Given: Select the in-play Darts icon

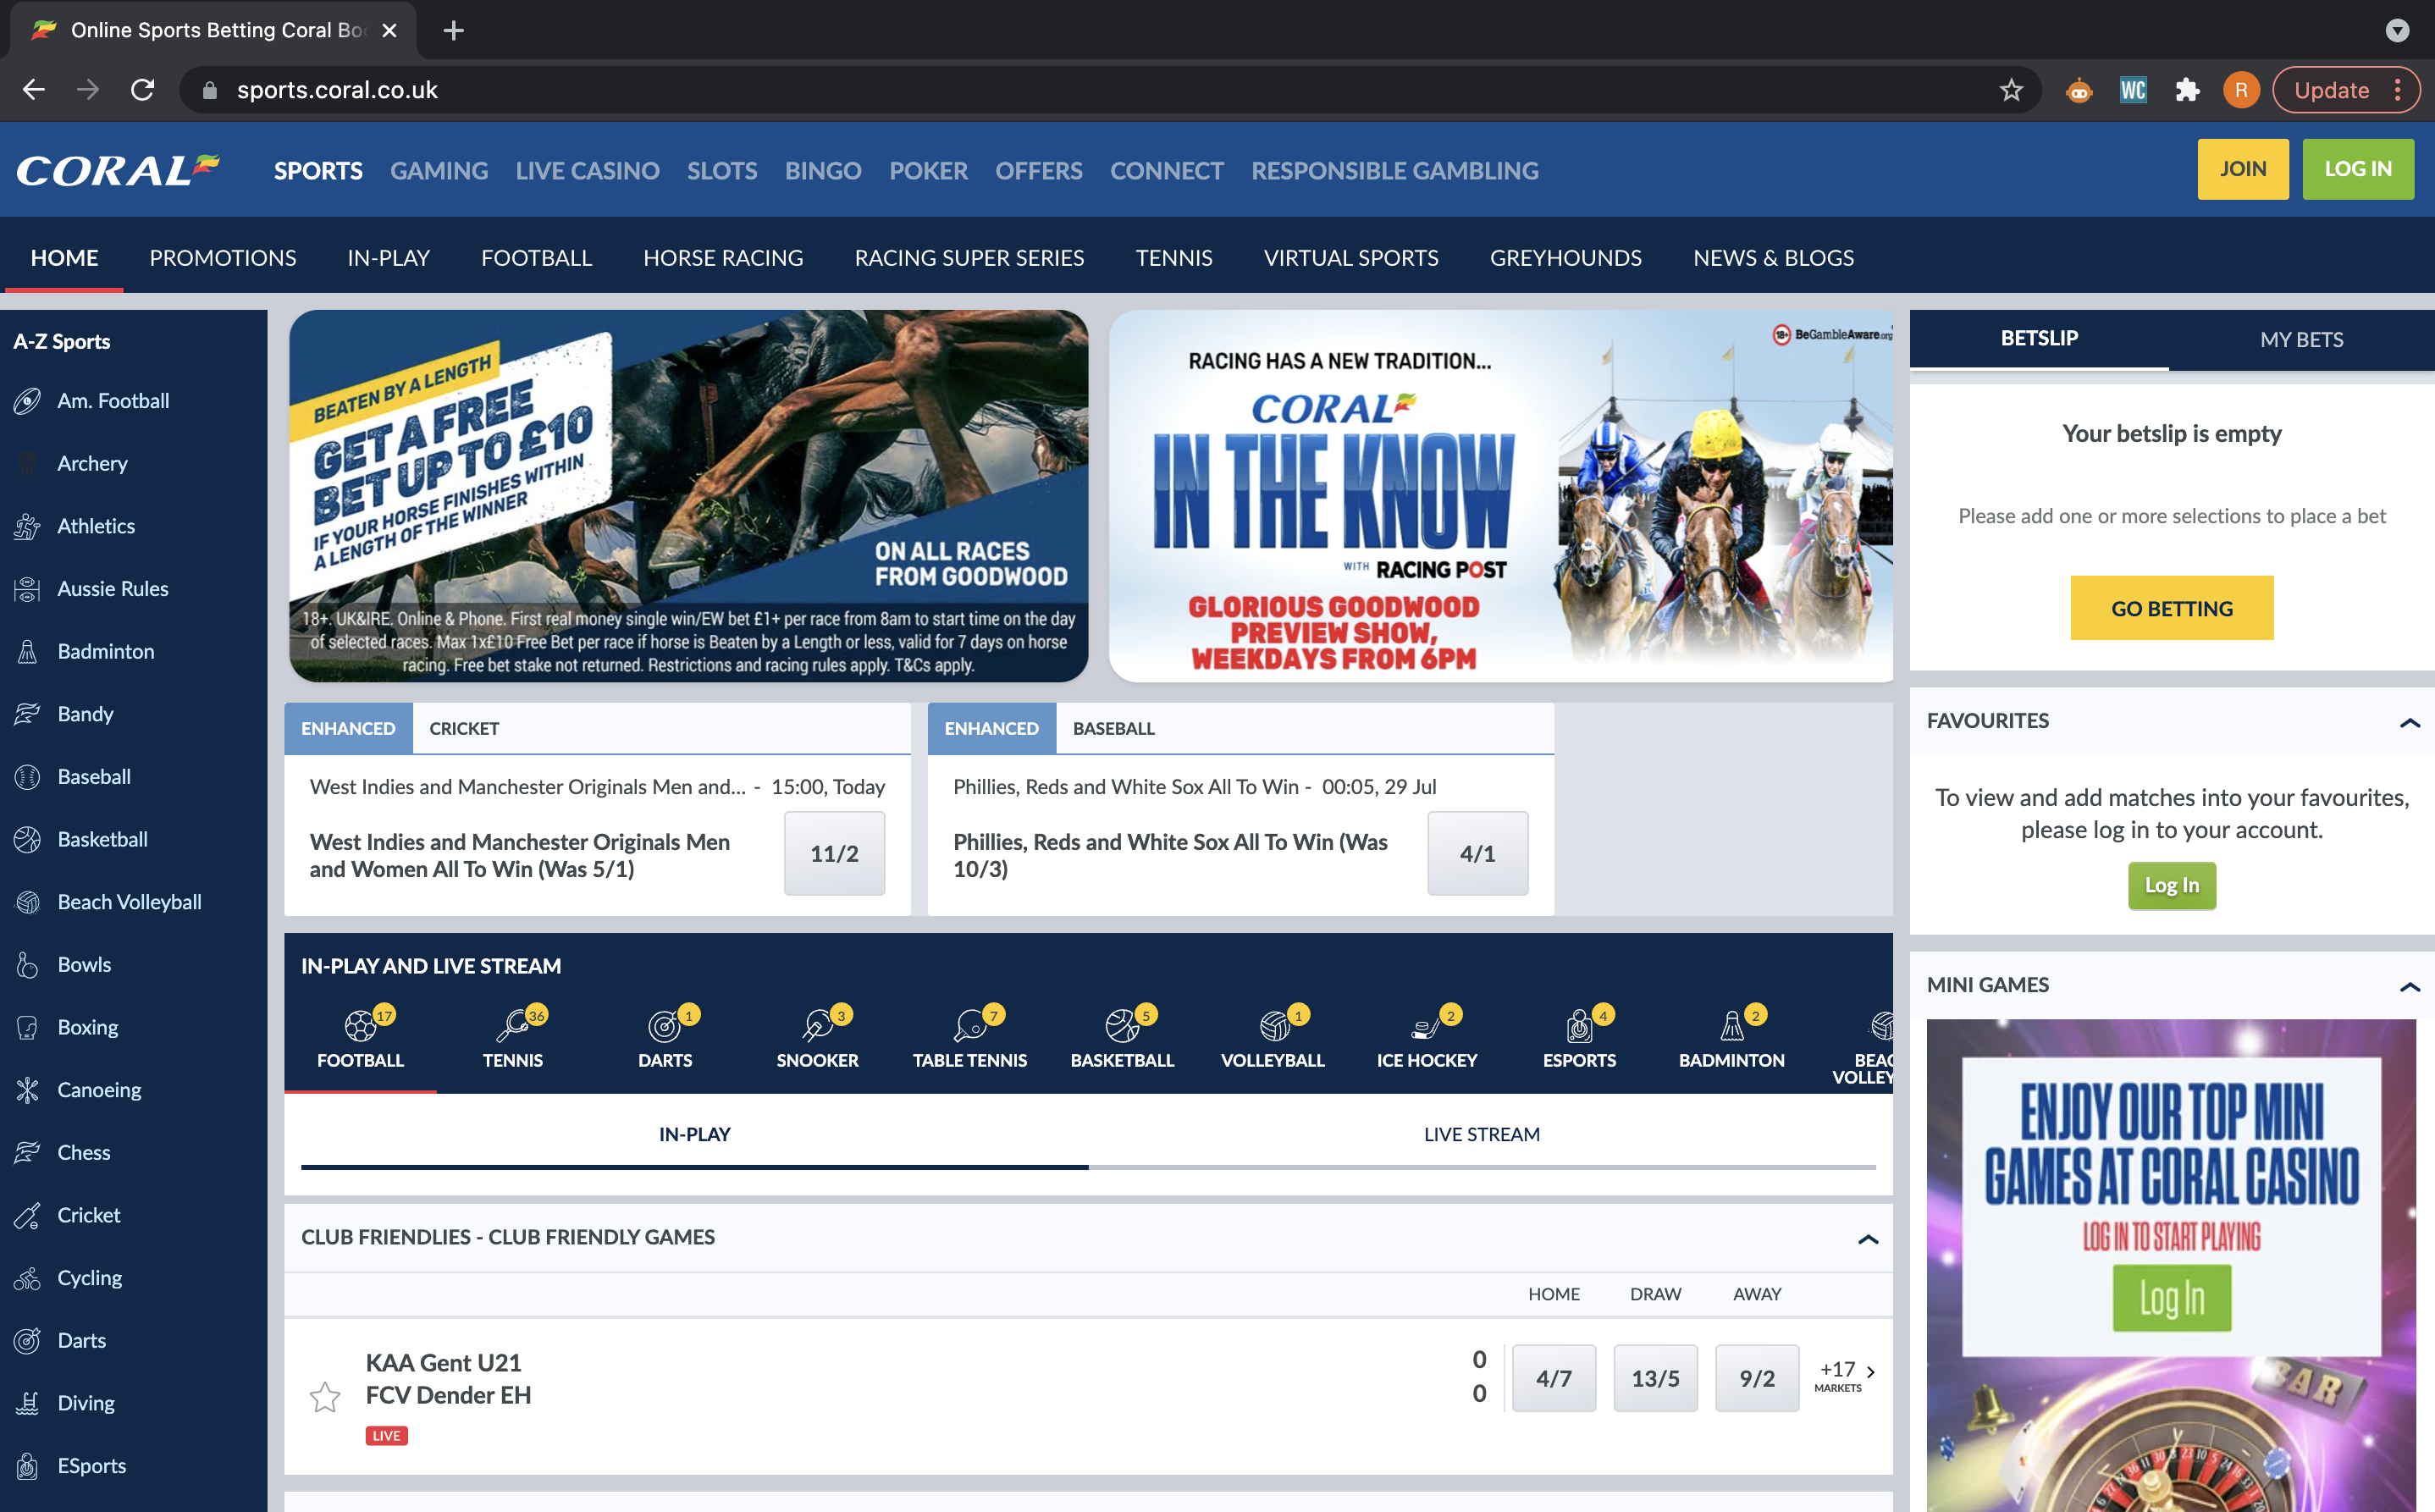Looking at the screenshot, I should coord(664,1025).
